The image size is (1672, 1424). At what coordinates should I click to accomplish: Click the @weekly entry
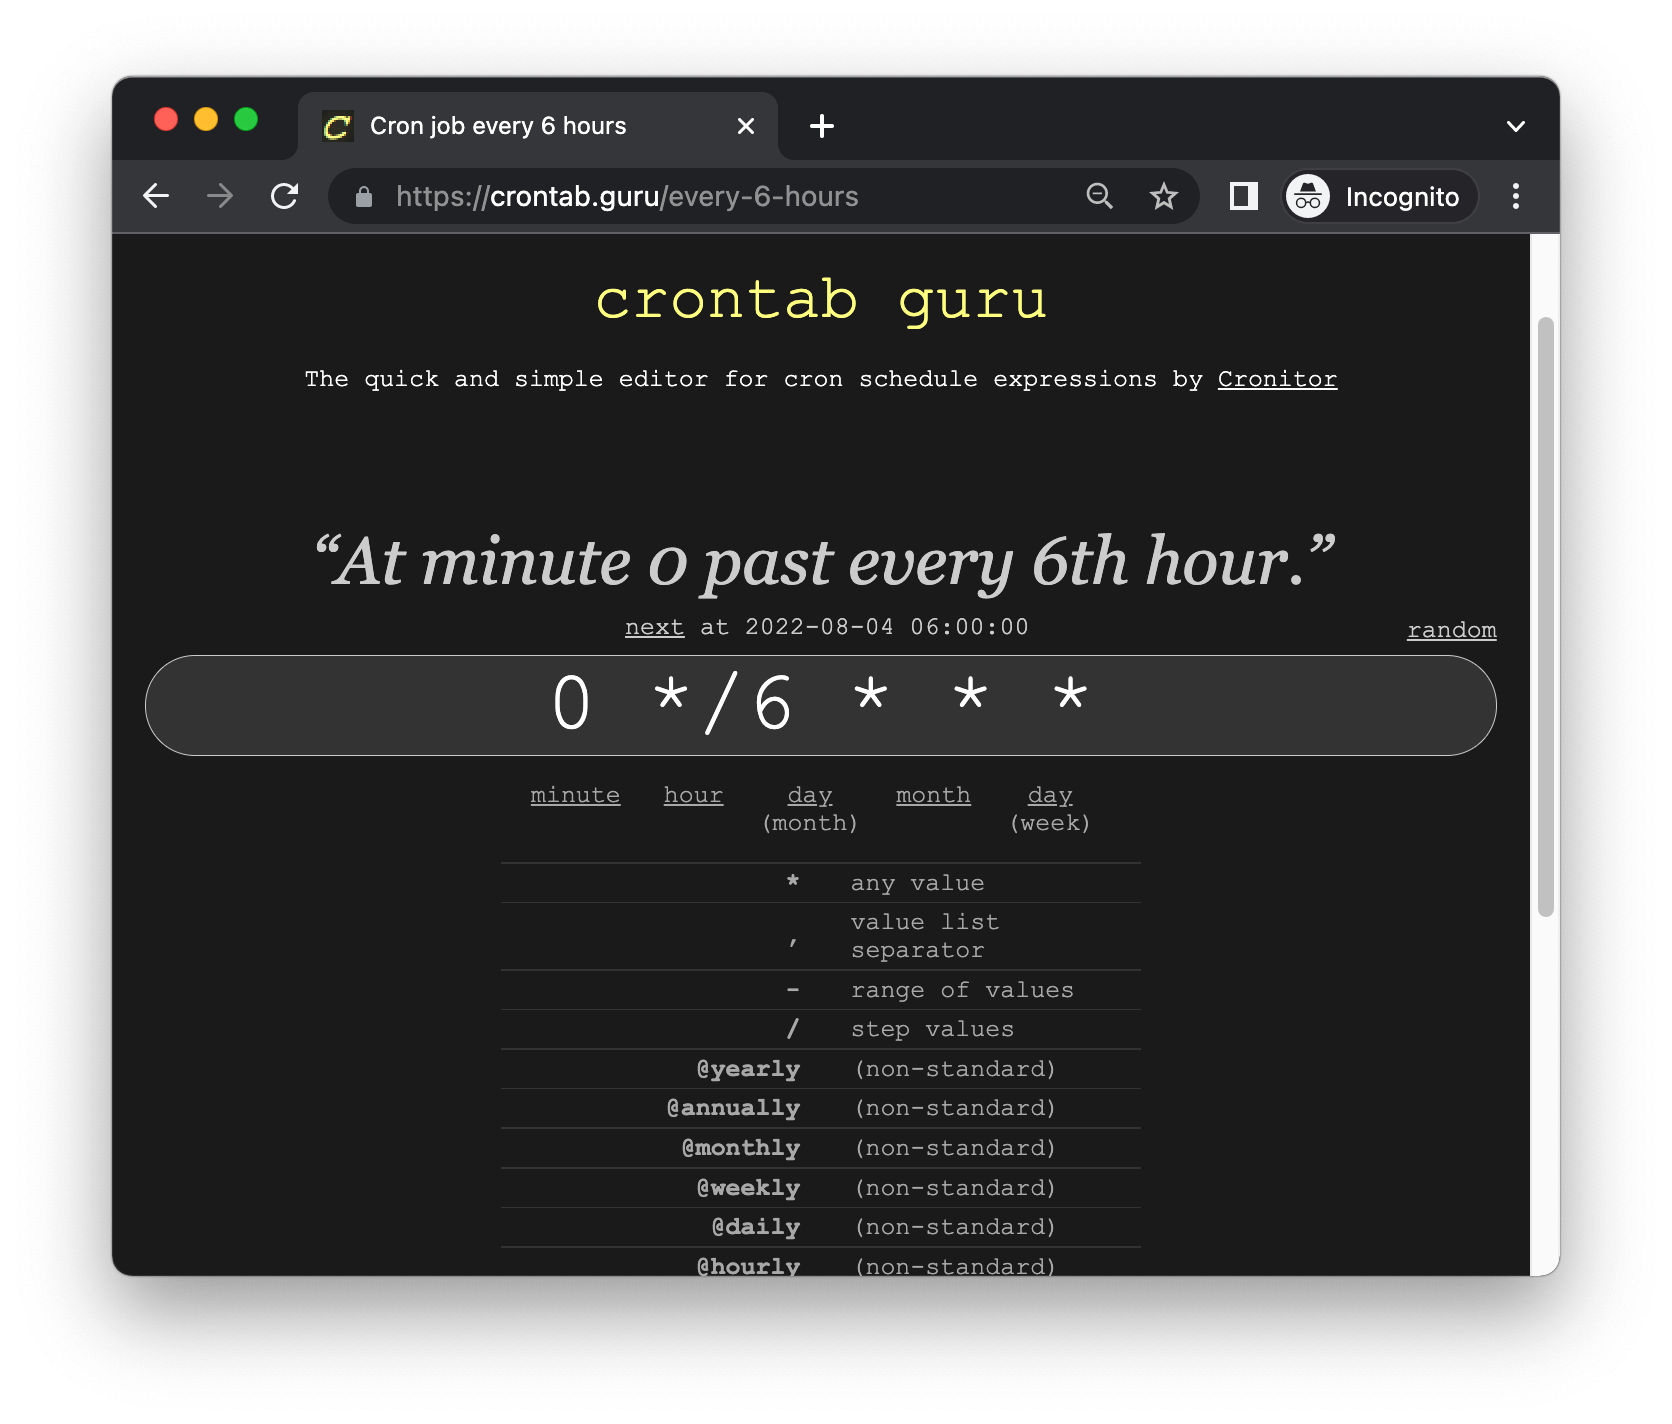click(748, 1188)
